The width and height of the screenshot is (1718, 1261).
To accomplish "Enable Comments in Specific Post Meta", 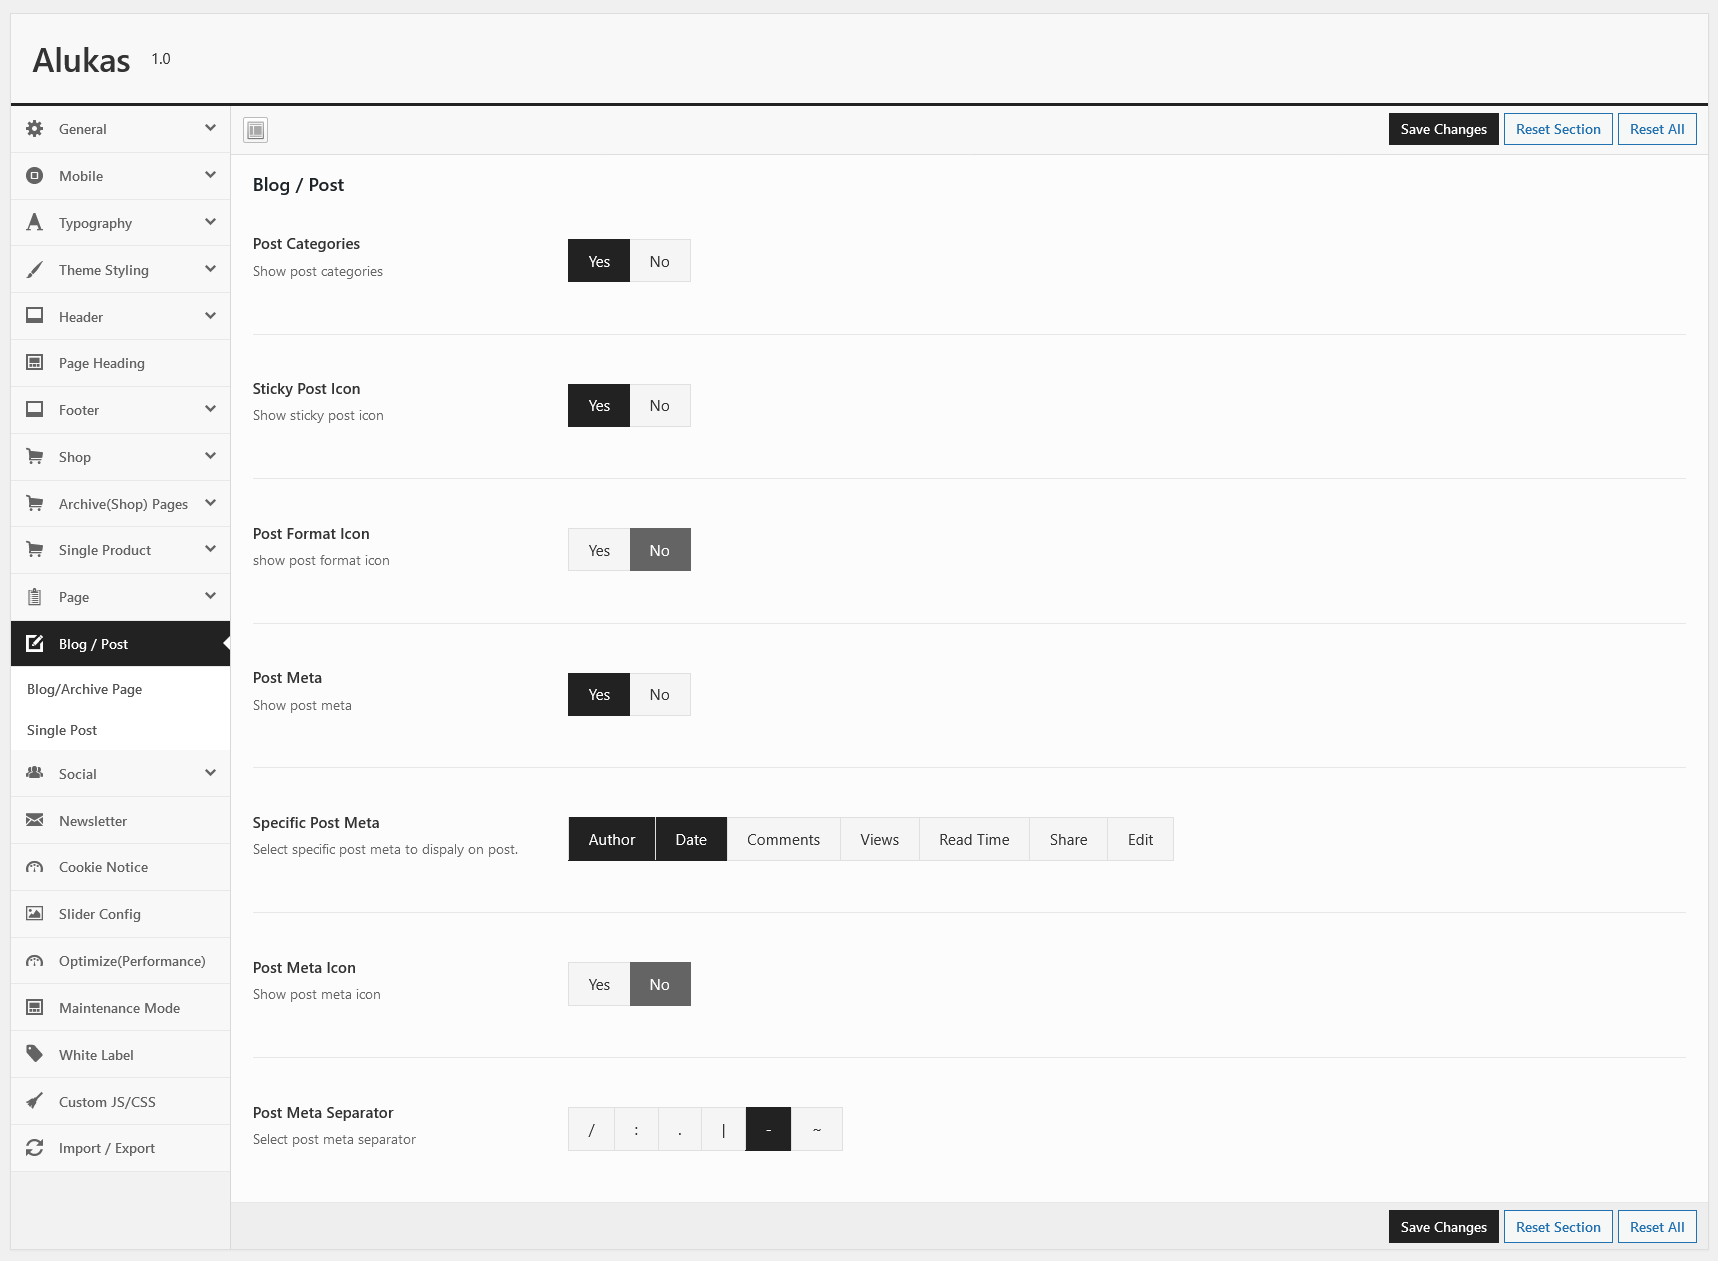I will (783, 840).
